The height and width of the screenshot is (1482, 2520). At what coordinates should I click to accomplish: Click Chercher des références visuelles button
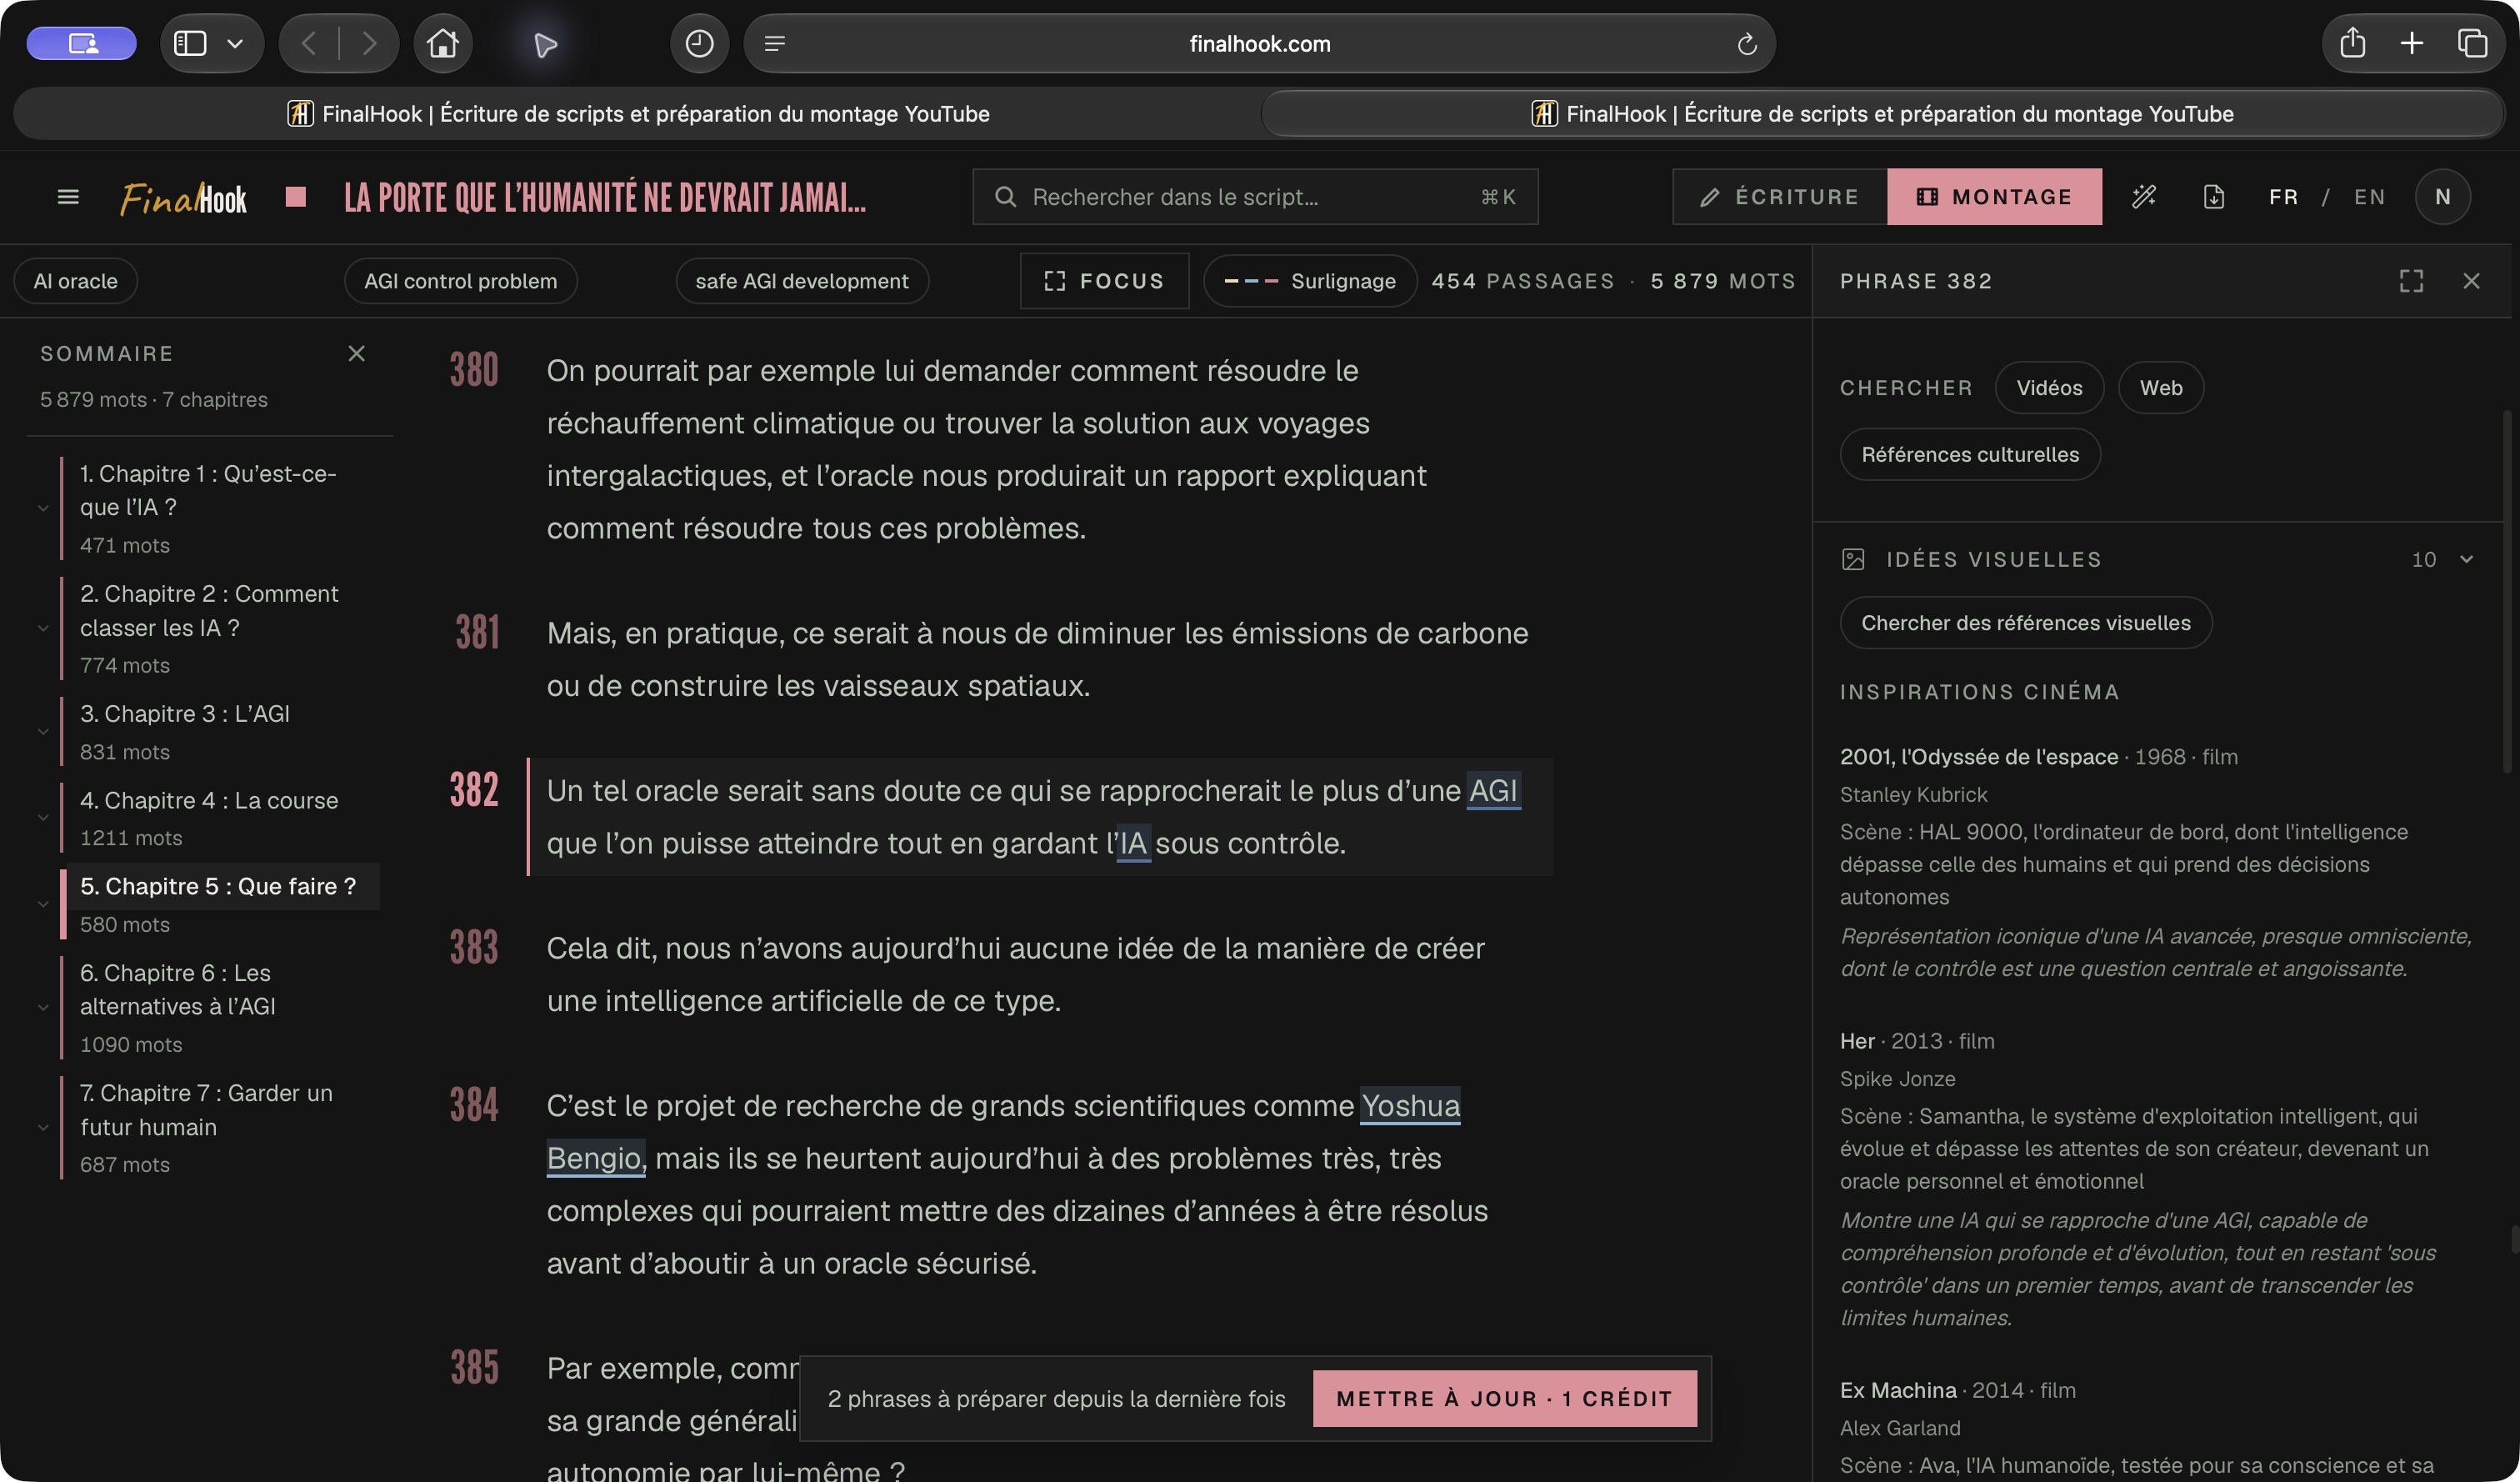click(x=2025, y=623)
